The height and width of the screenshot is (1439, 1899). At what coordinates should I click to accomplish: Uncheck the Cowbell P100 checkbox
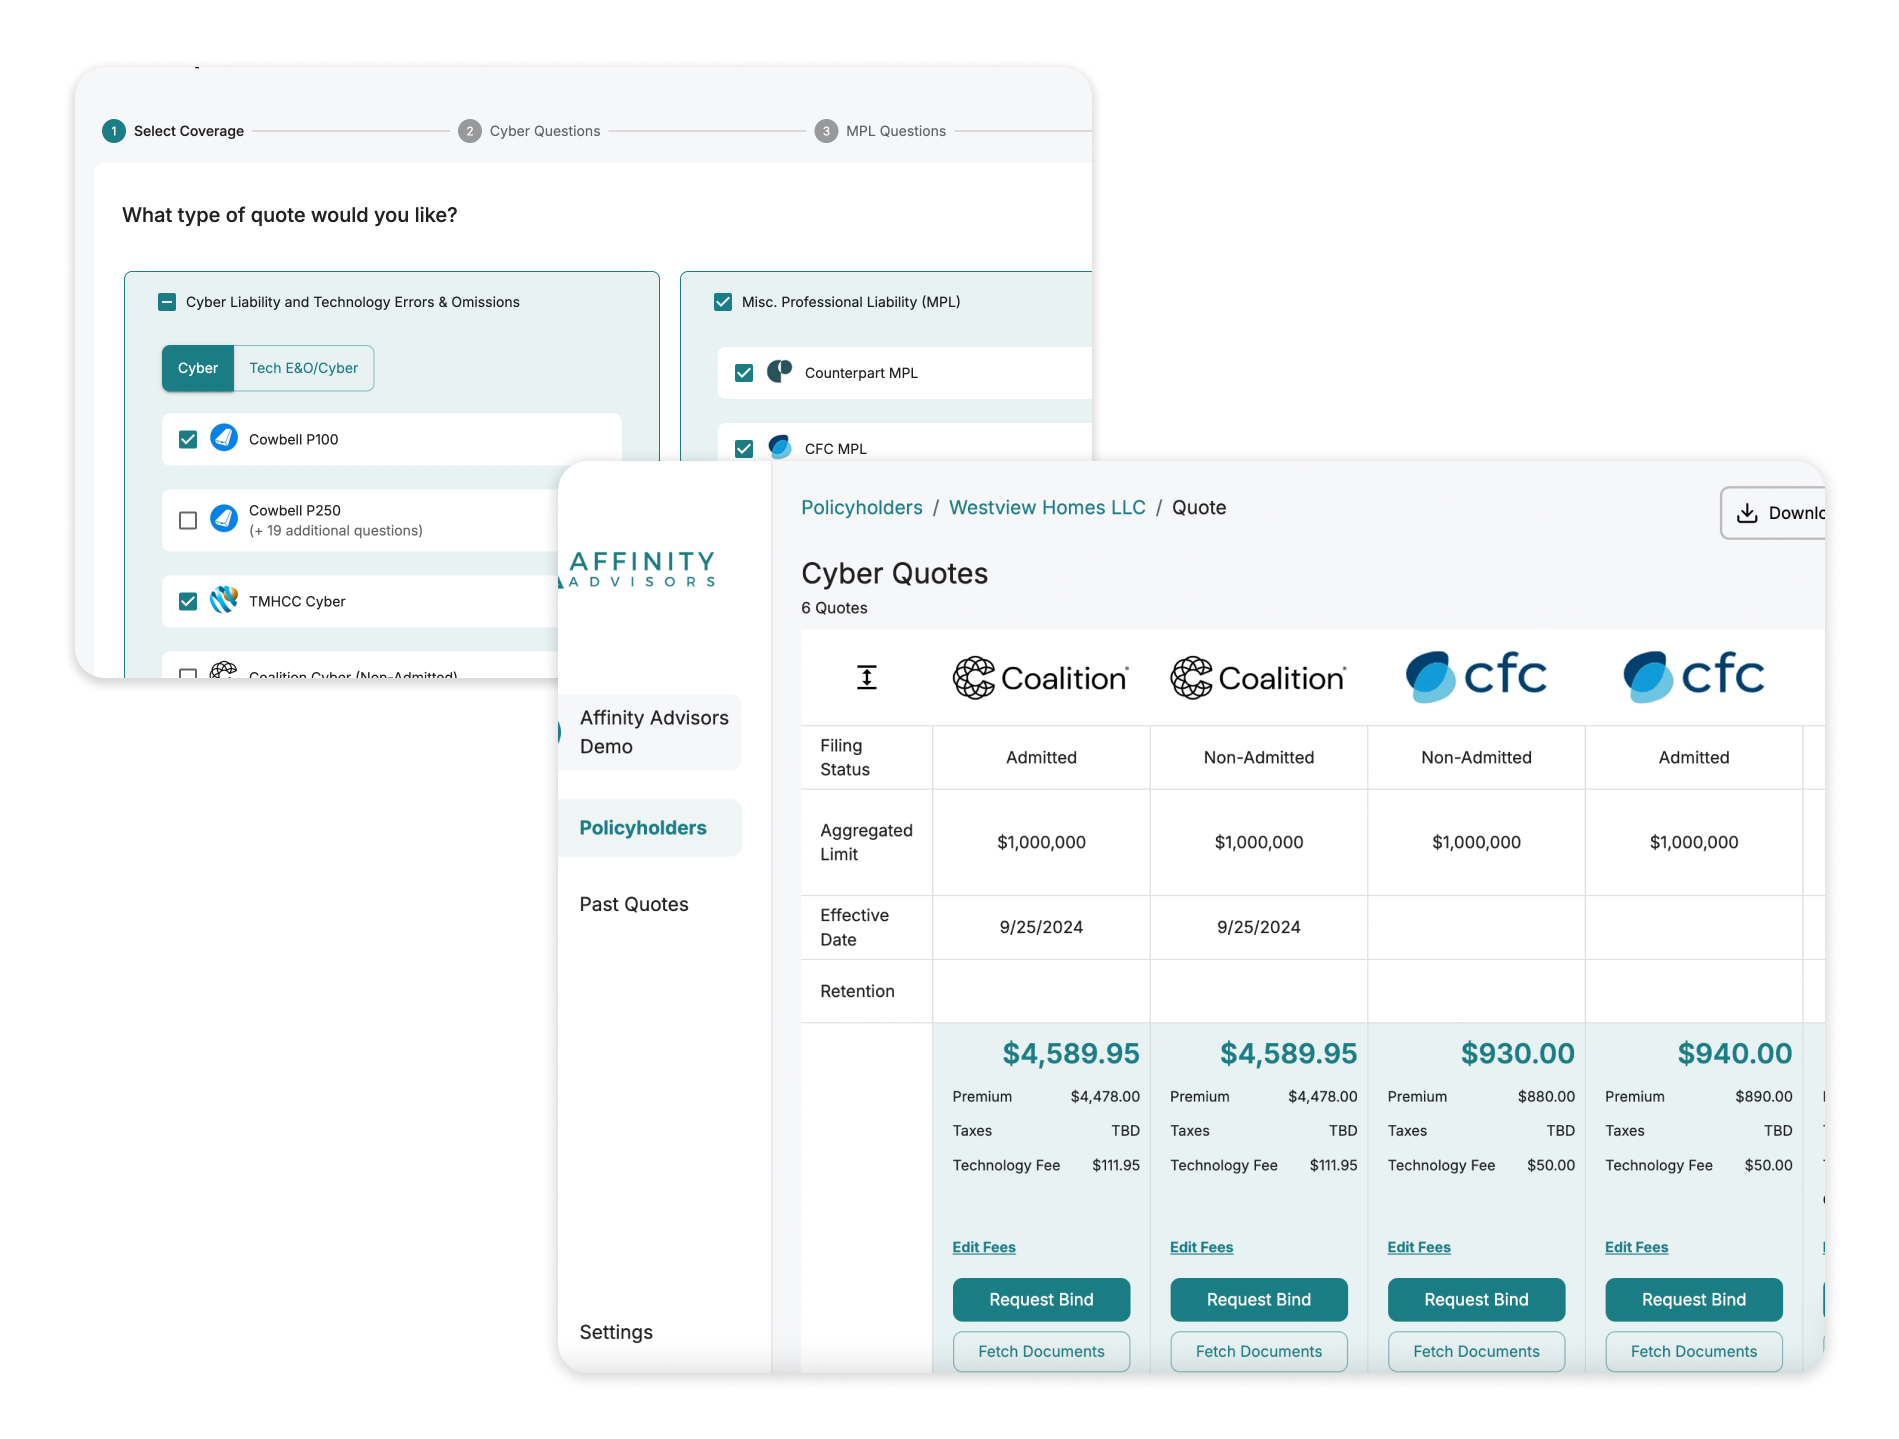click(x=188, y=439)
